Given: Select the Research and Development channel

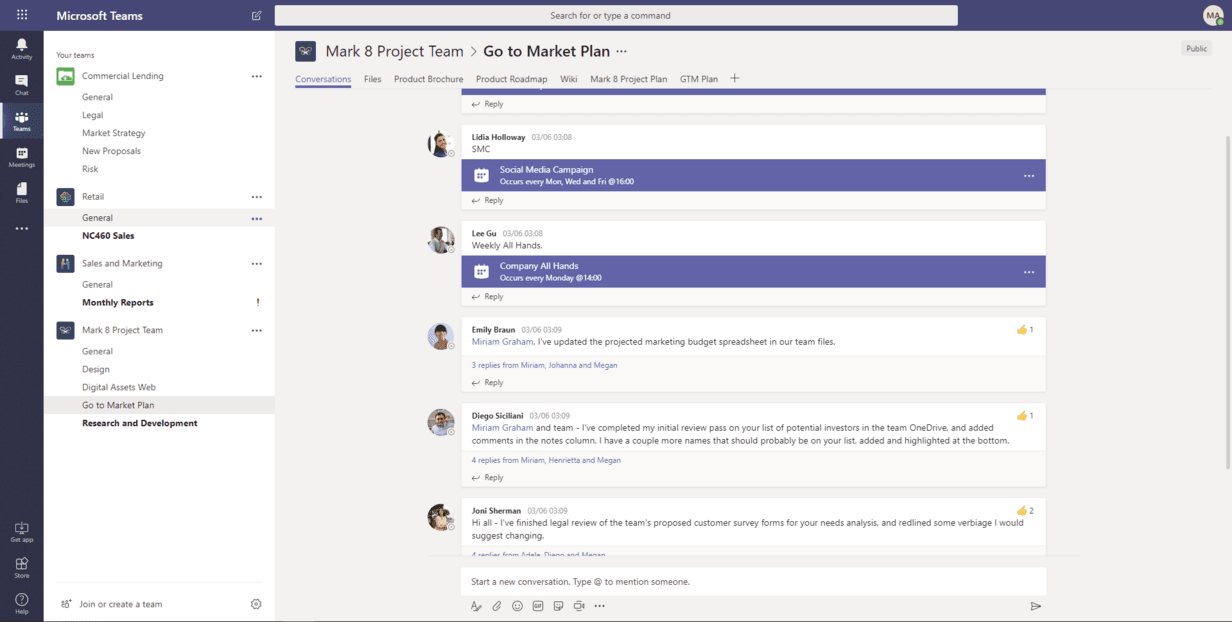Looking at the screenshot, I should click(139, 423).
